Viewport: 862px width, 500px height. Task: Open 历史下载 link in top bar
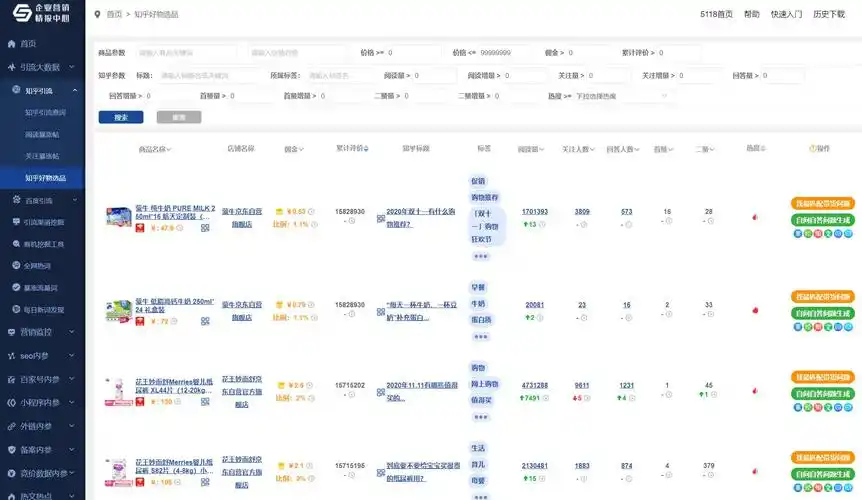(x=829, y=14)
